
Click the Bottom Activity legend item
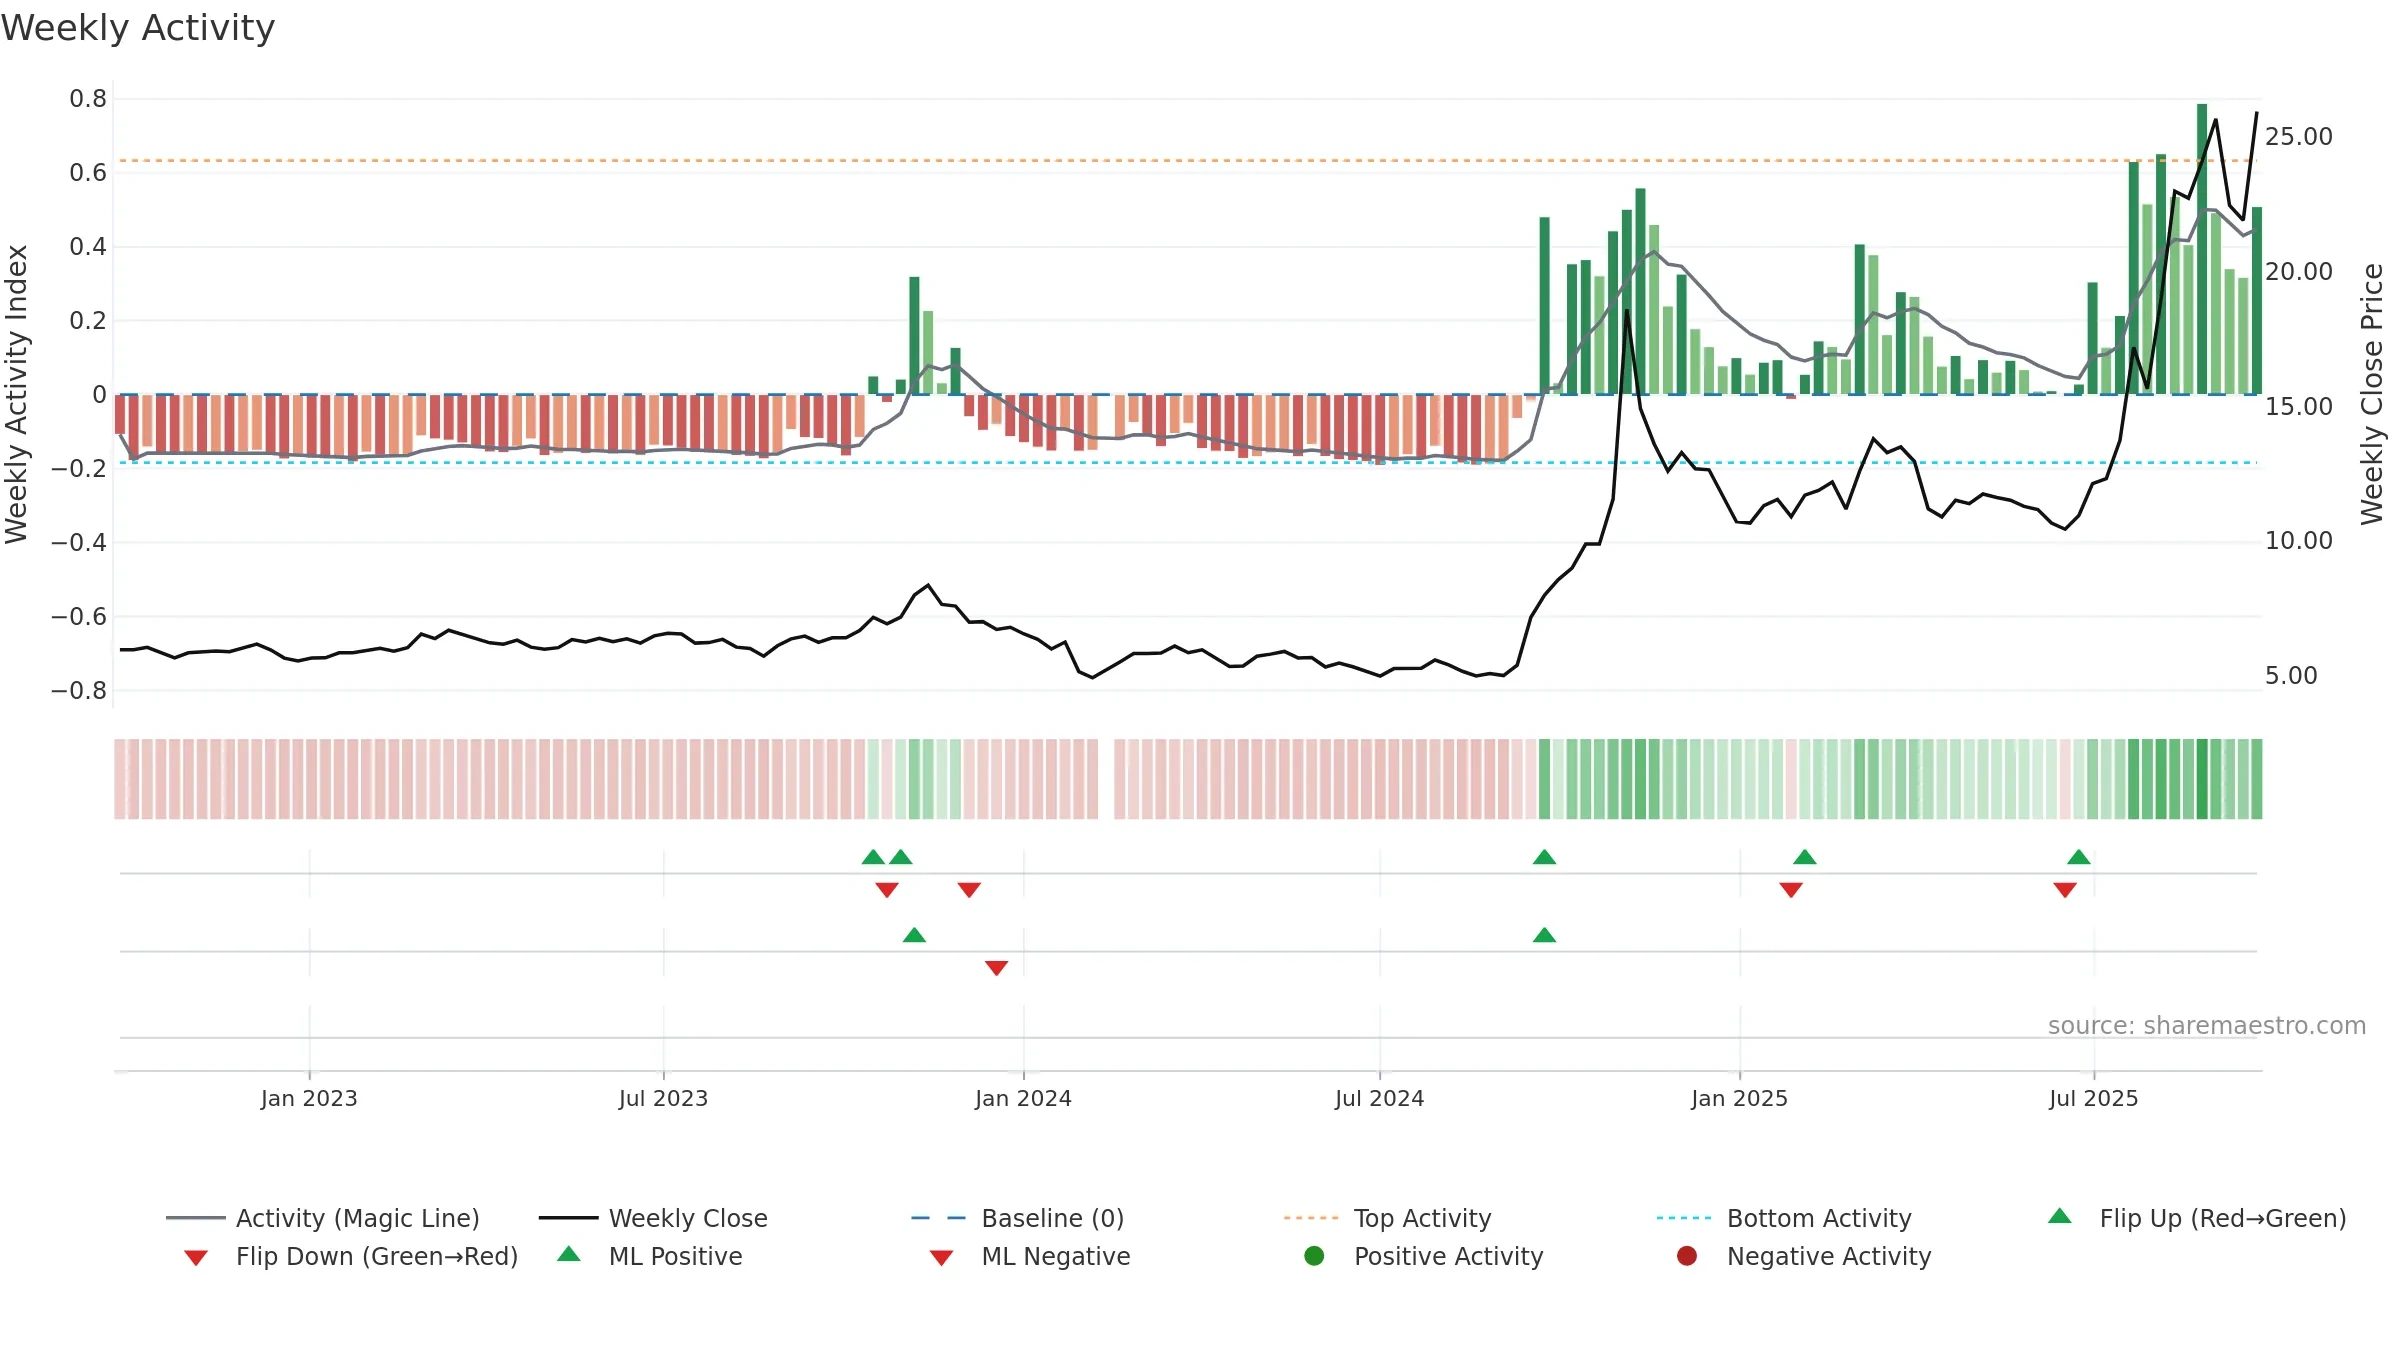pyautogui.click(x=1784, y=1218)
